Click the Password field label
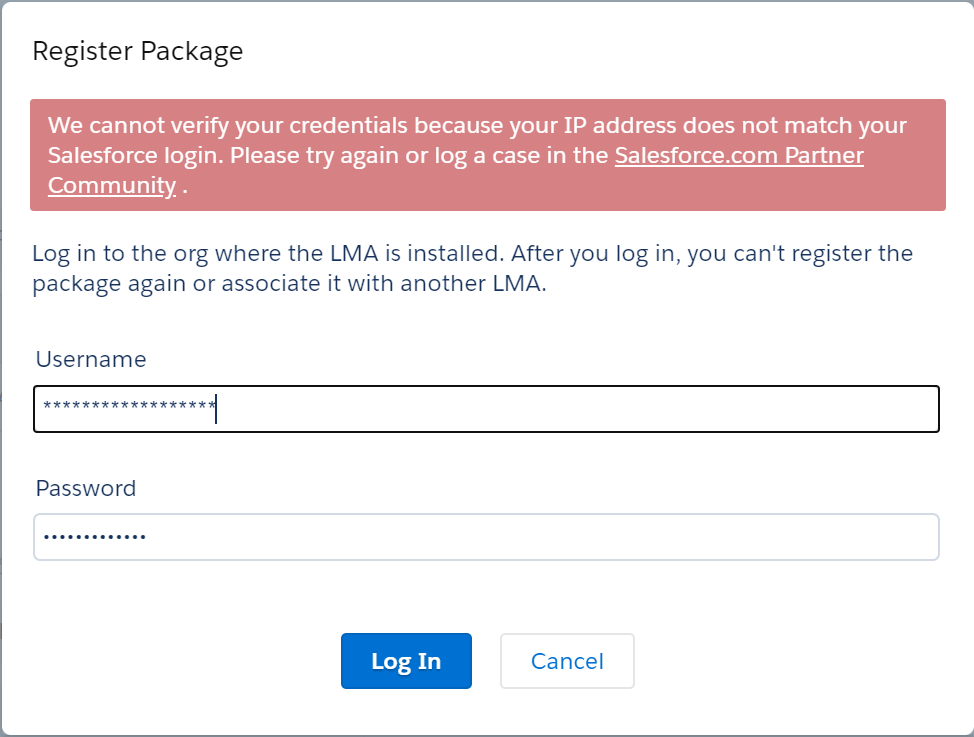This screenshot has height=737, width=974. pyautogui.click(x=86, y=488)
